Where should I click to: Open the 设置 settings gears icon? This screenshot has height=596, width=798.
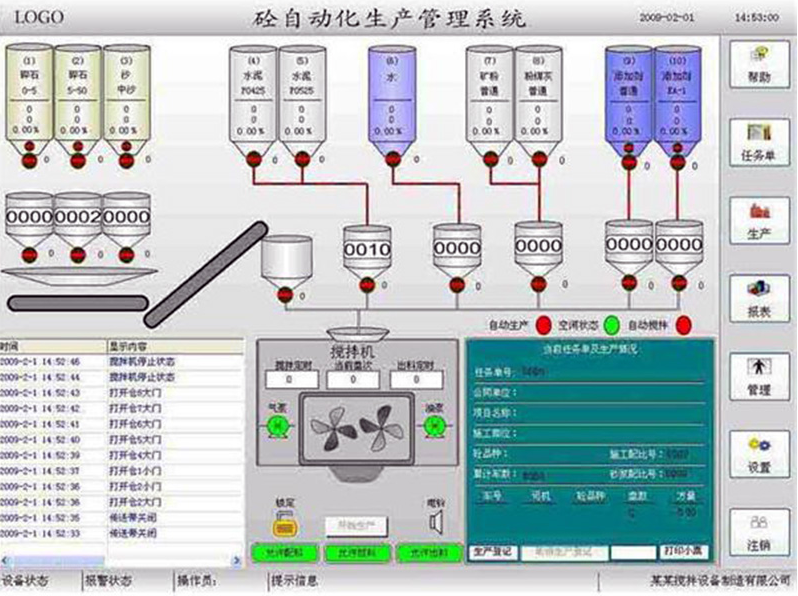(x=759, y=454)
